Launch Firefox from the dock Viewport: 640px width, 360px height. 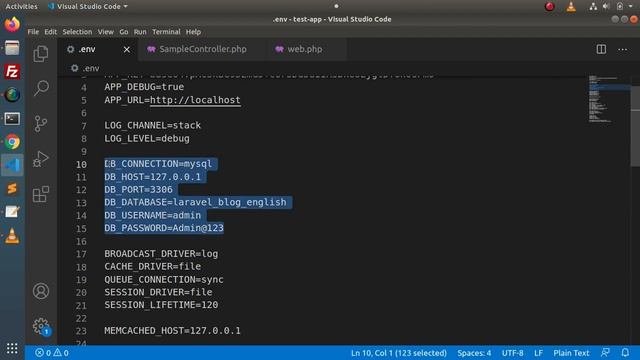click(x=12, y=24)
